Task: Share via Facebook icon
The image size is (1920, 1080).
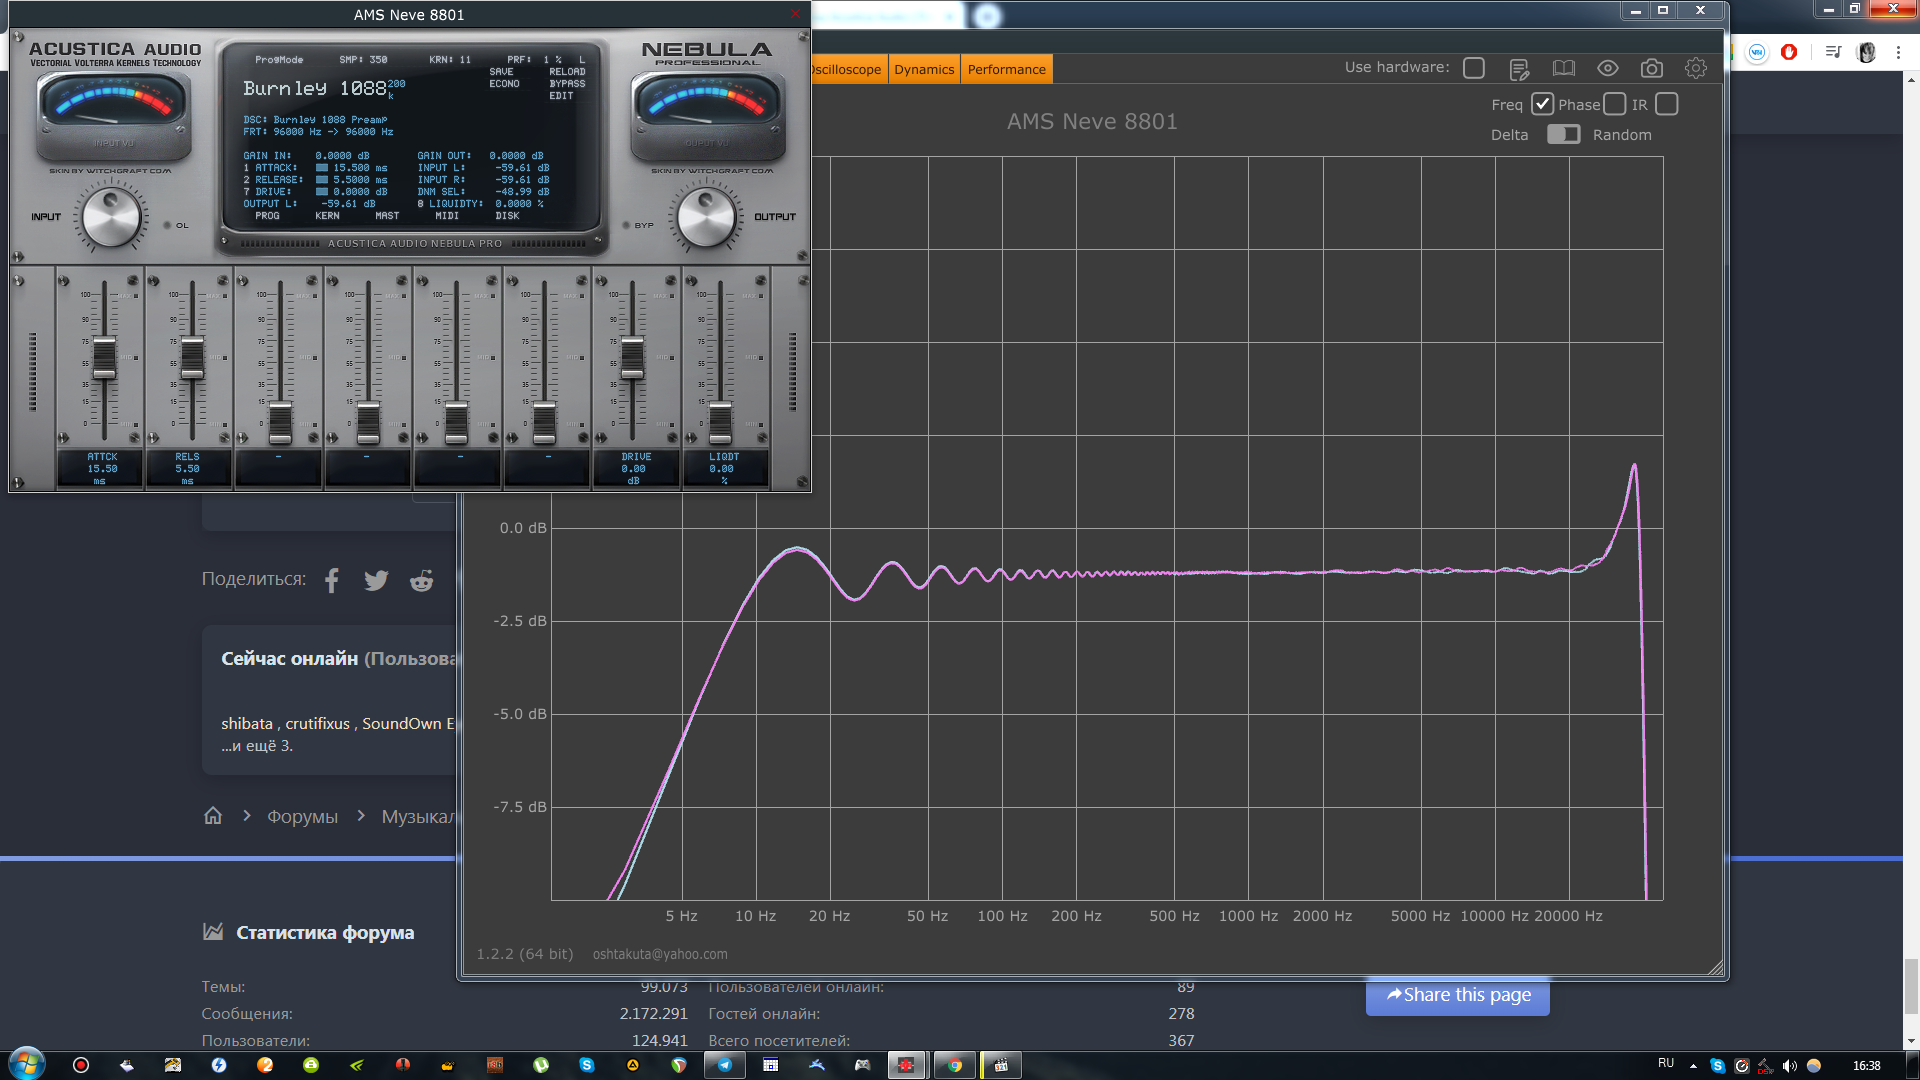Action: click(x=332, y=580)
